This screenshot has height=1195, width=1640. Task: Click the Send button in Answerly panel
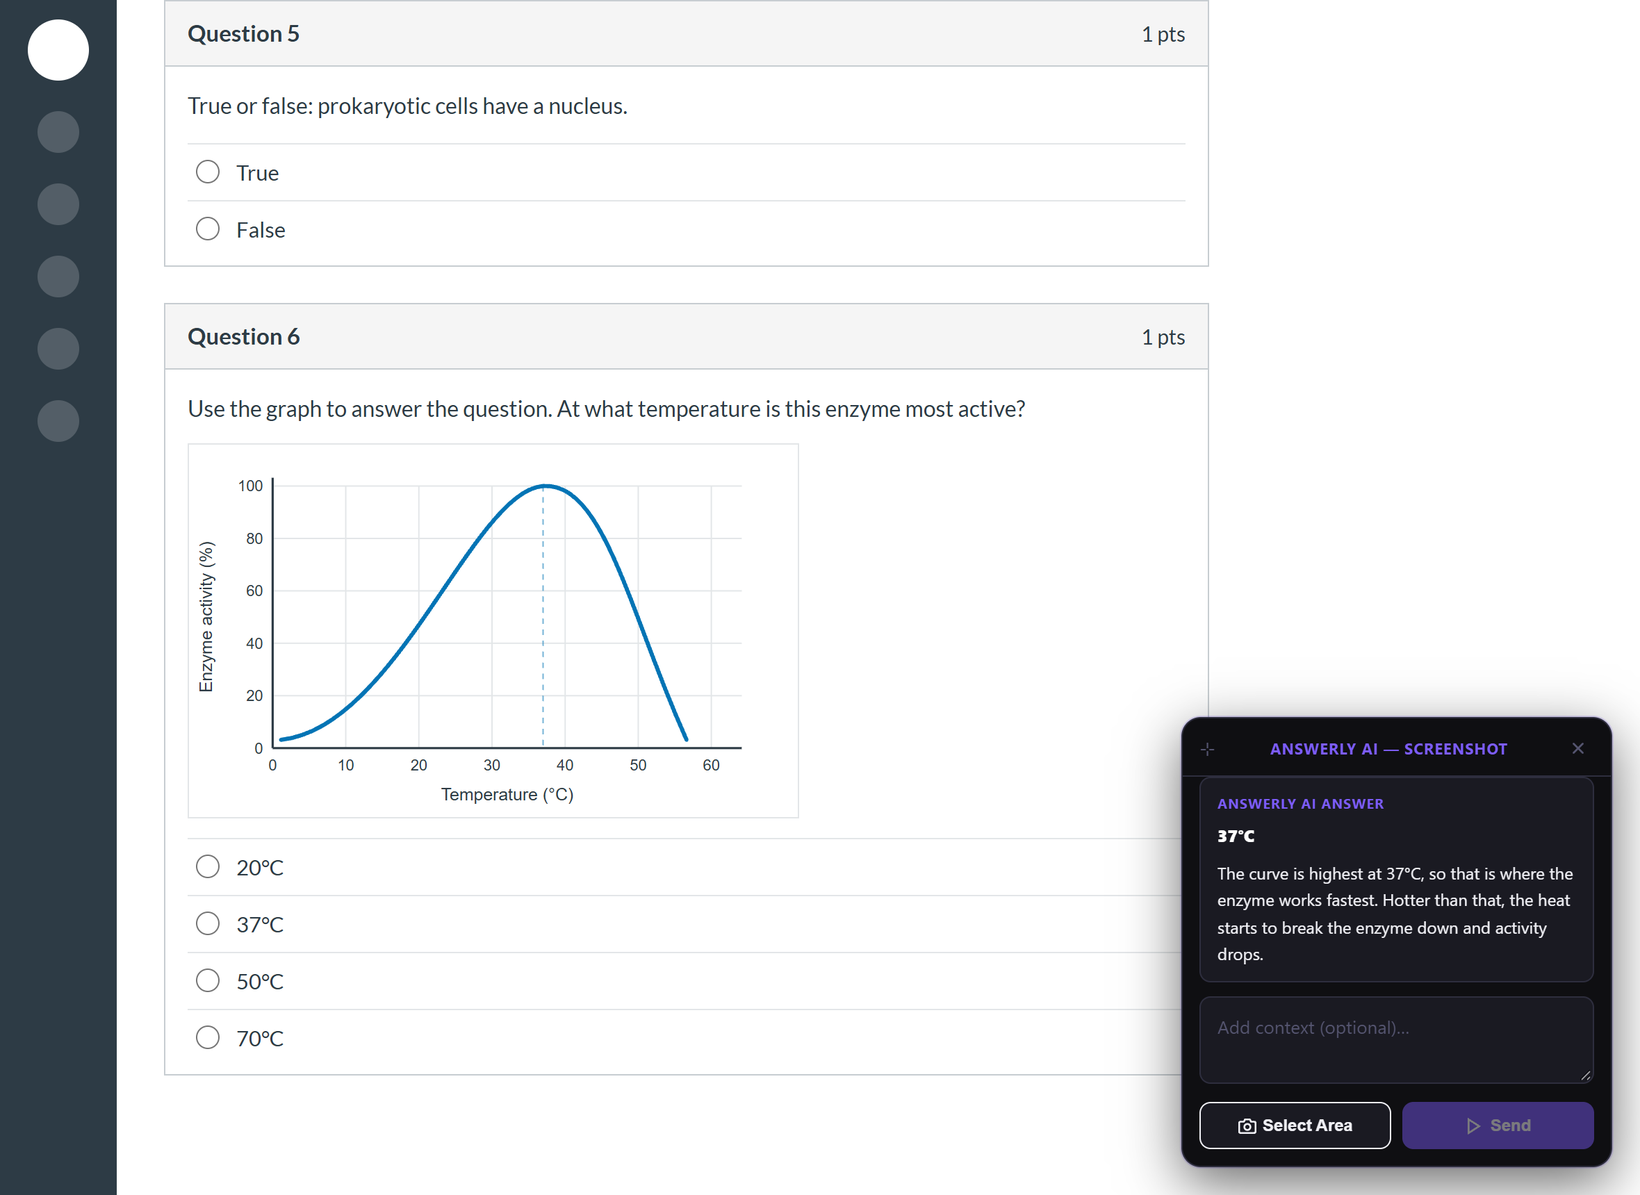click(1497, 1125)
